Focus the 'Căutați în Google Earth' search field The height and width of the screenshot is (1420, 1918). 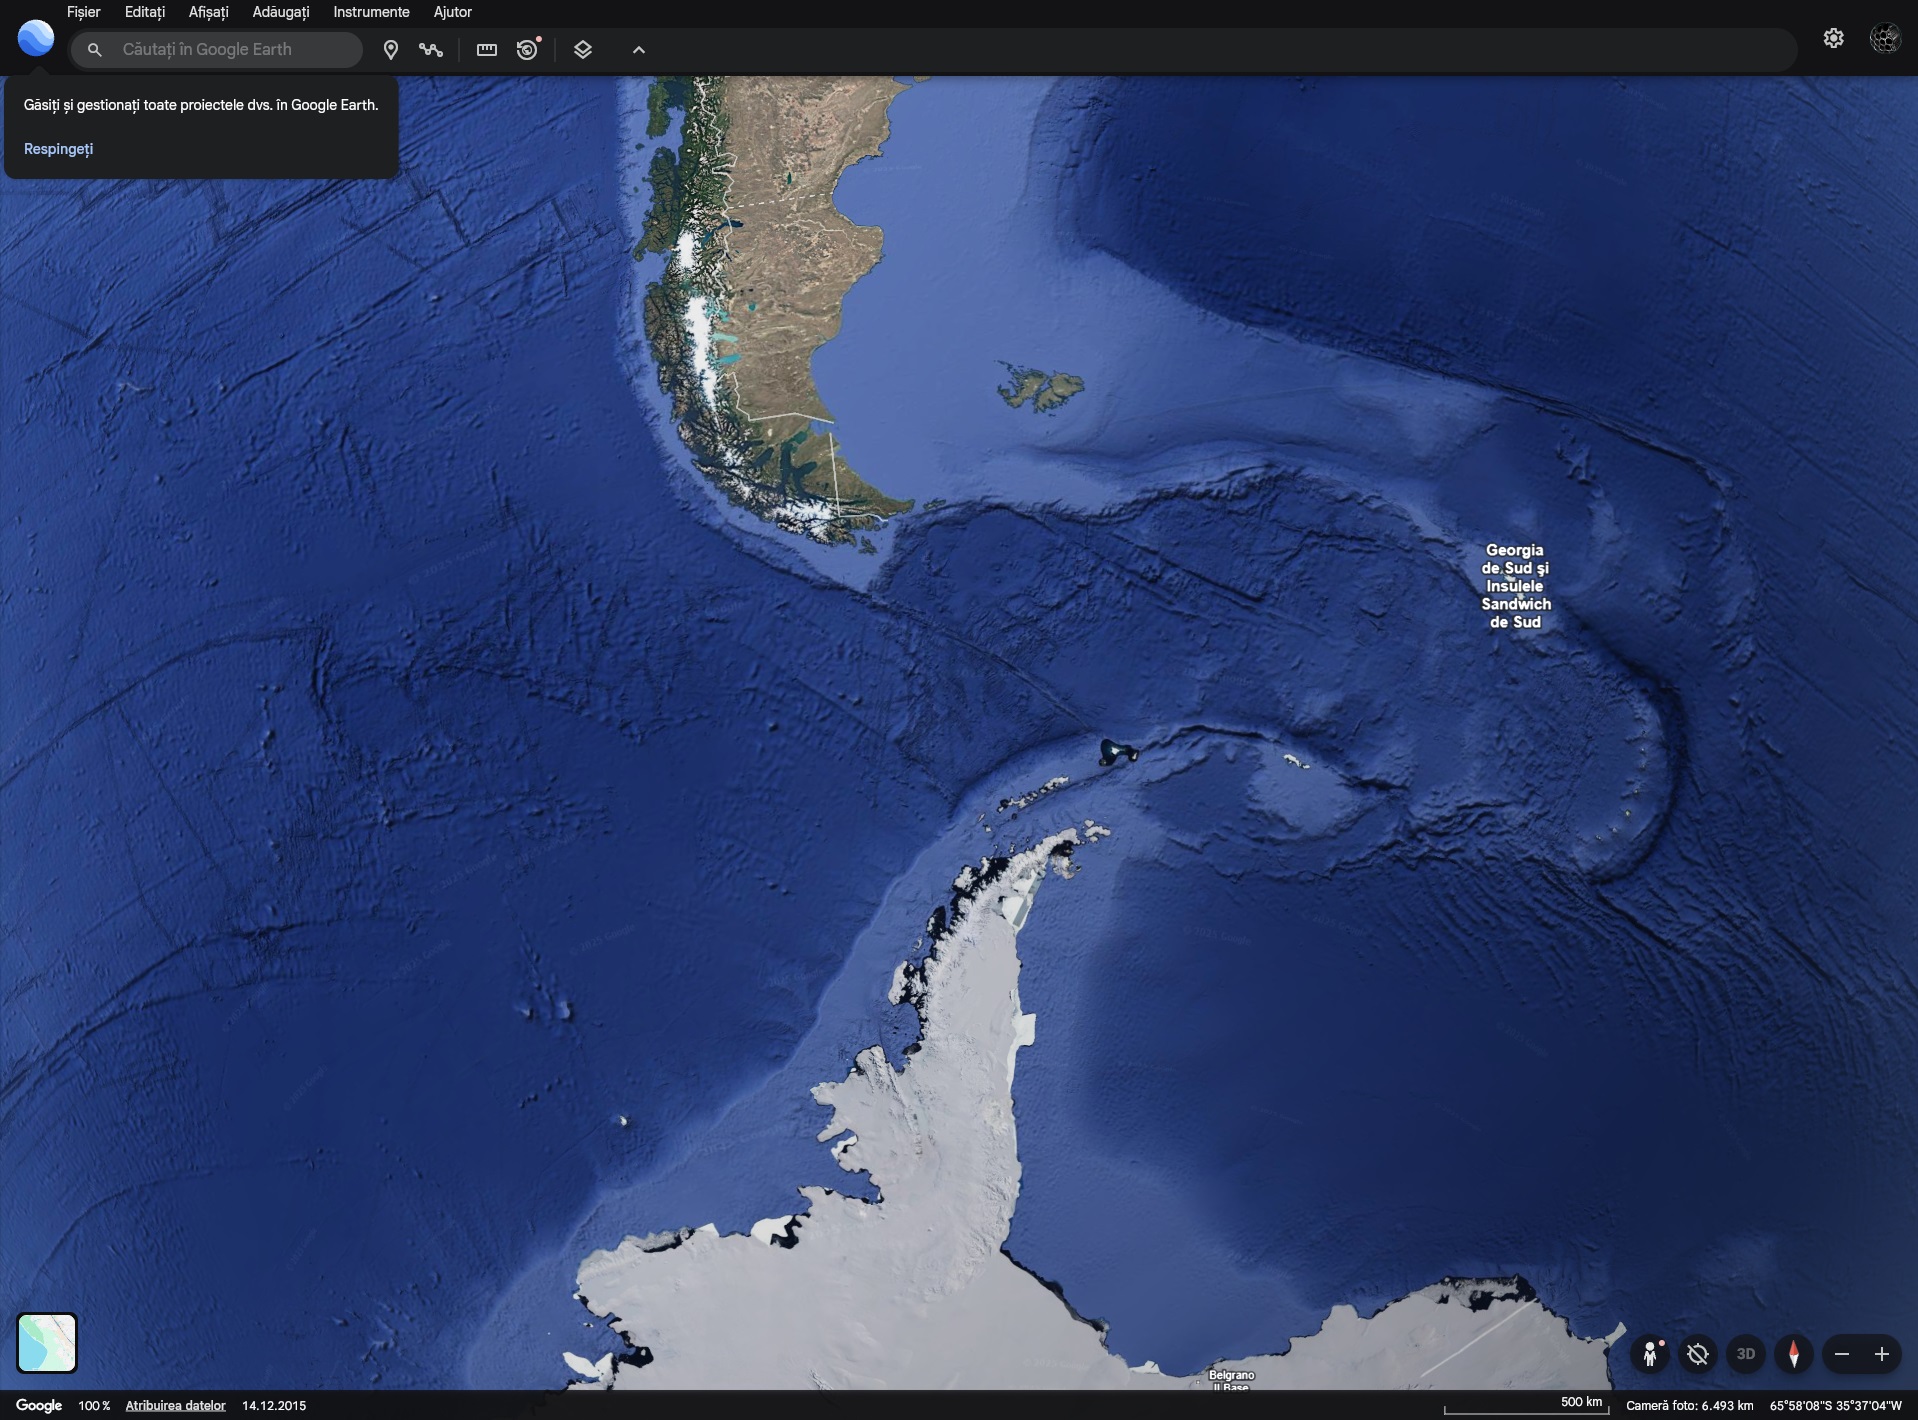[216, 50]
